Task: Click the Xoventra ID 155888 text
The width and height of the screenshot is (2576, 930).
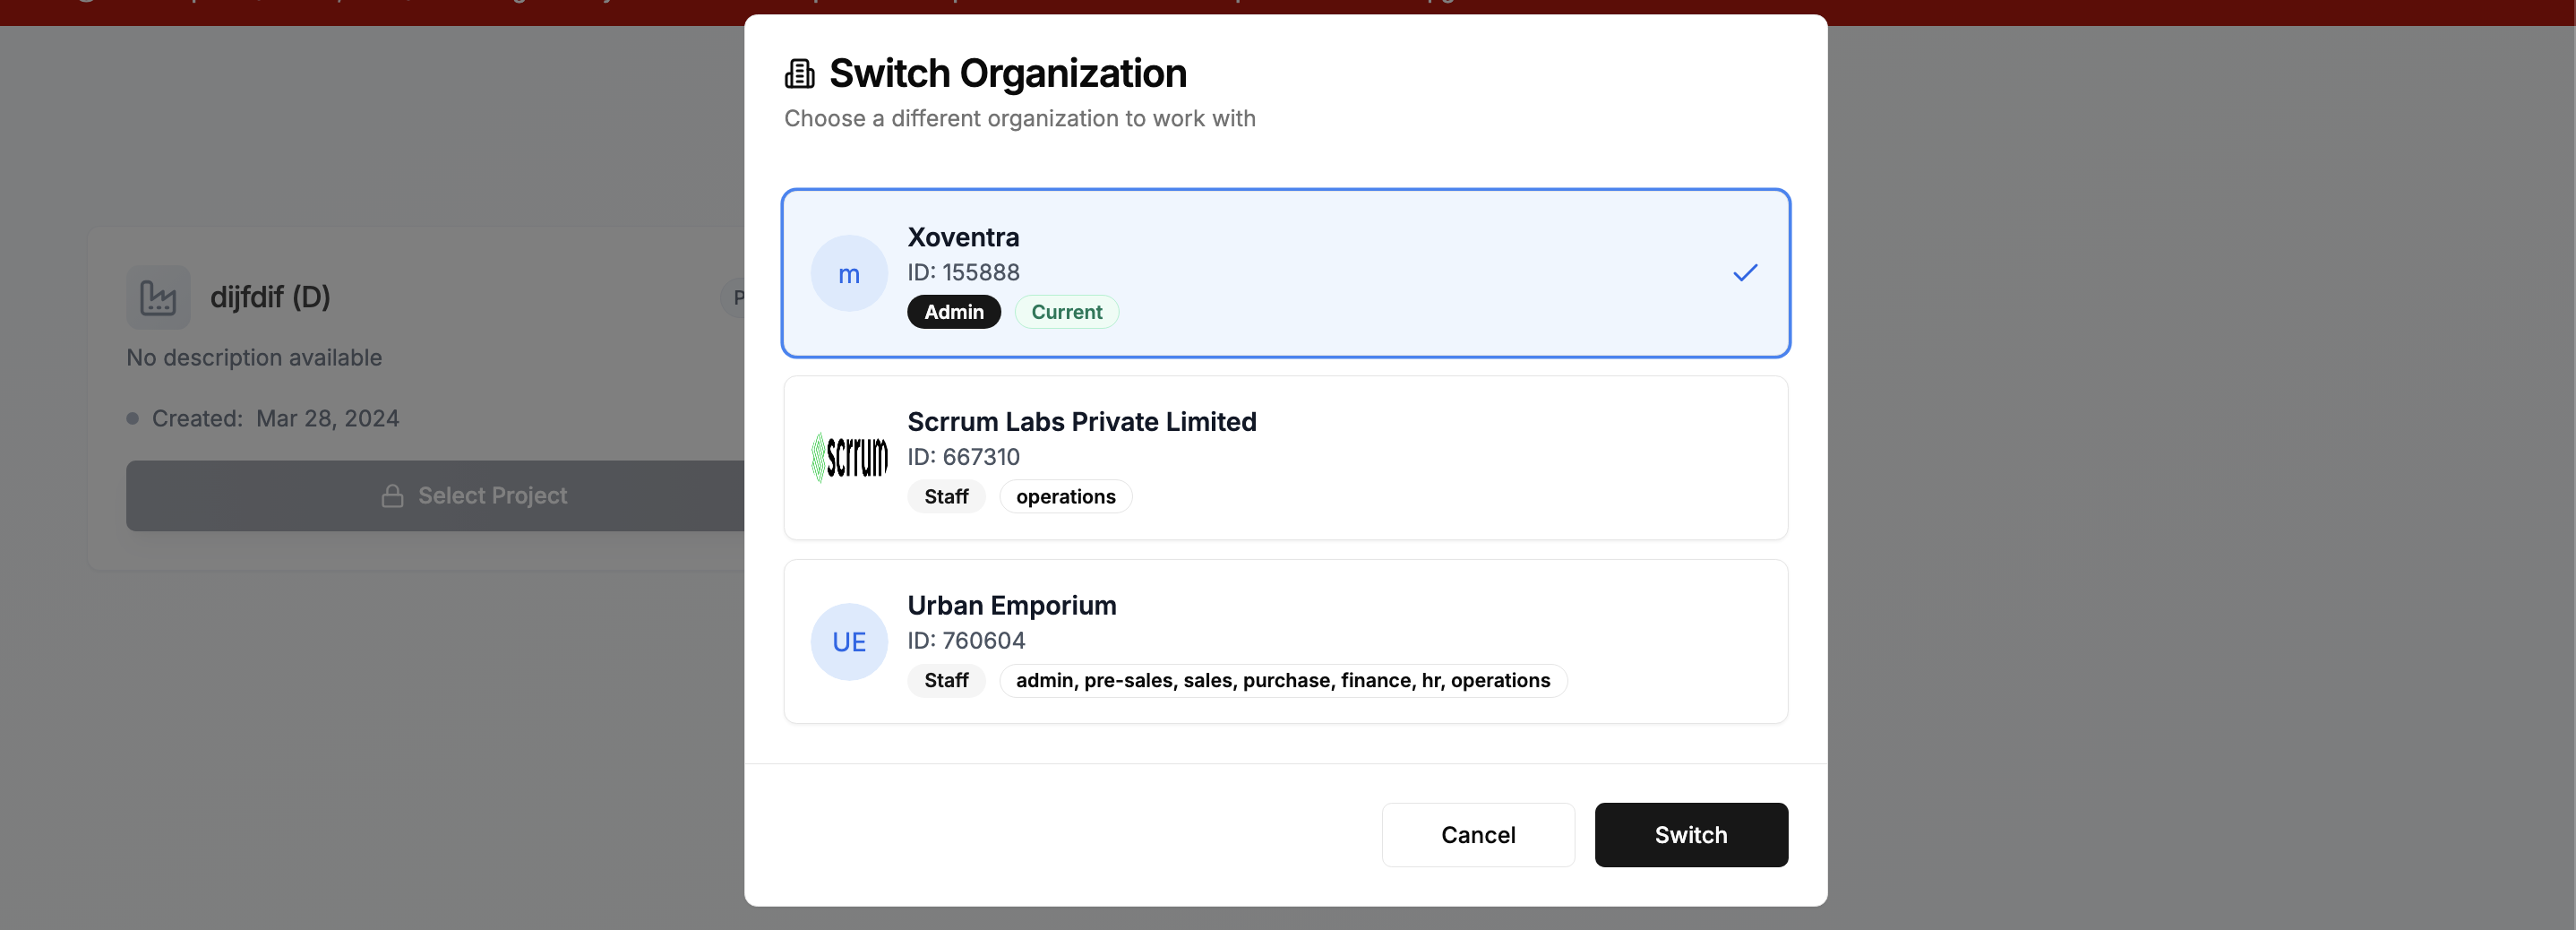Action: (x=963, y=272)
